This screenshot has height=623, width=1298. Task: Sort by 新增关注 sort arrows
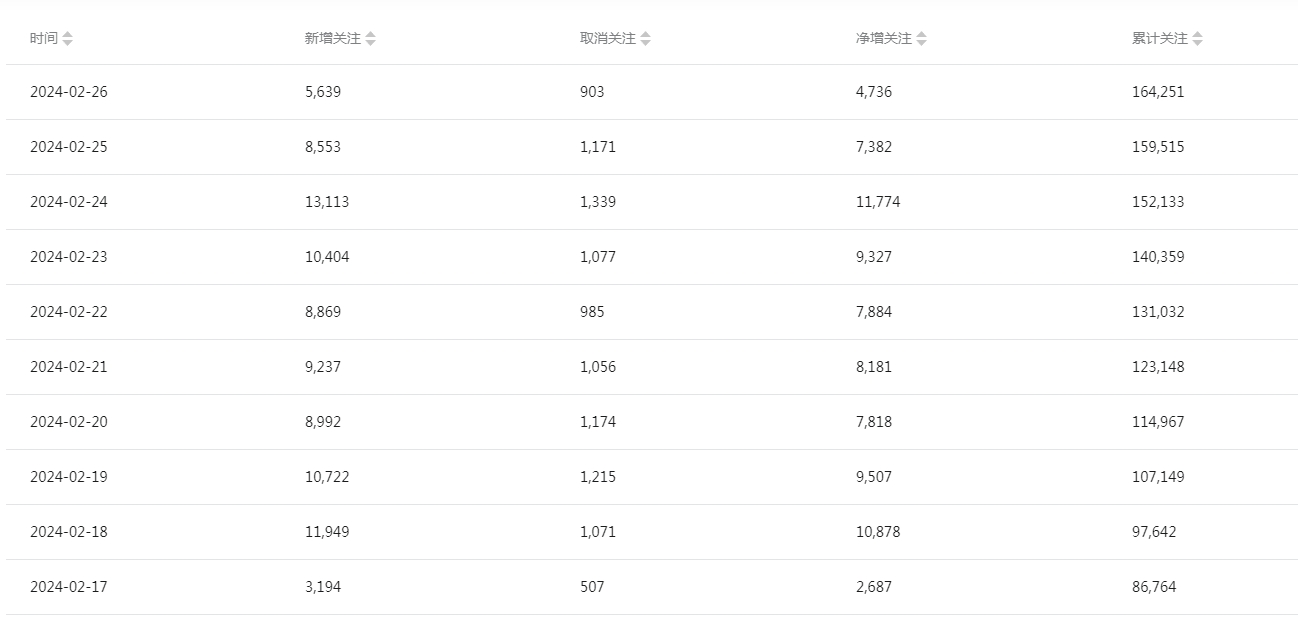click(371, 39)
